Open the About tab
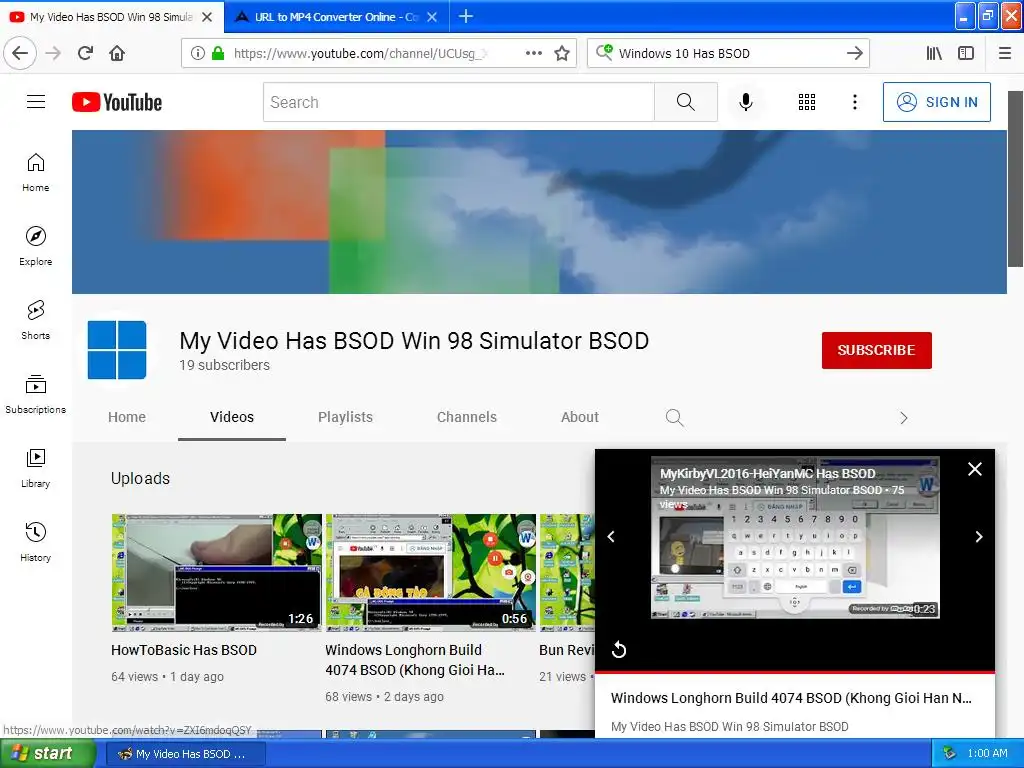1024x768 pixels. [x=580, y=417]
